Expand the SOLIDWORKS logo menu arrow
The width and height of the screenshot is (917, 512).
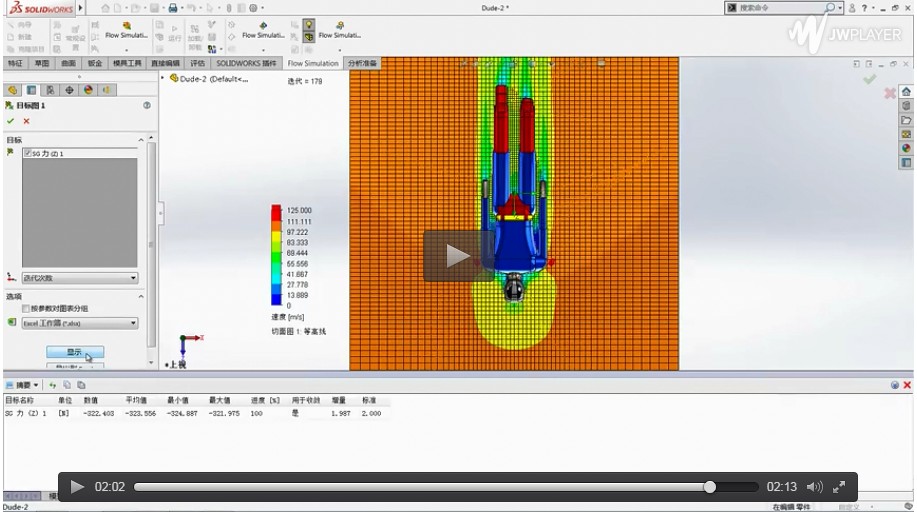(x=81, y=8)
